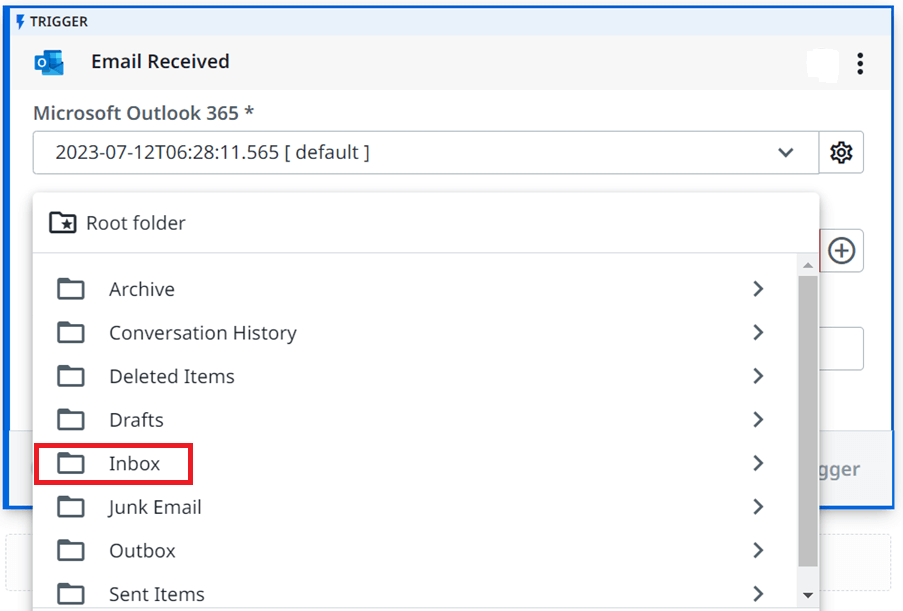Image resolution: width=903 pixels, height=611 pixels.
Task: Click the Microsoft Outlook 365 field label
Action: [x=143, y=113]
